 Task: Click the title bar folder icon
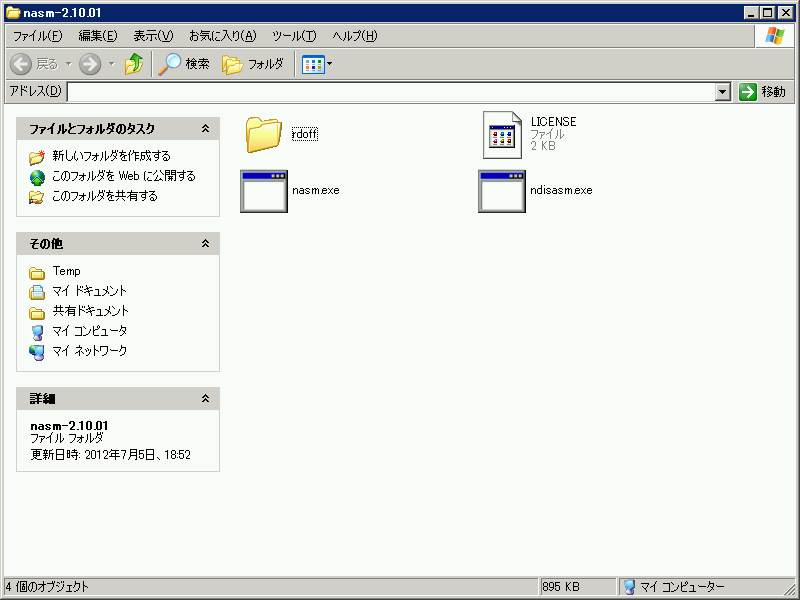click(x=13, y=12)
